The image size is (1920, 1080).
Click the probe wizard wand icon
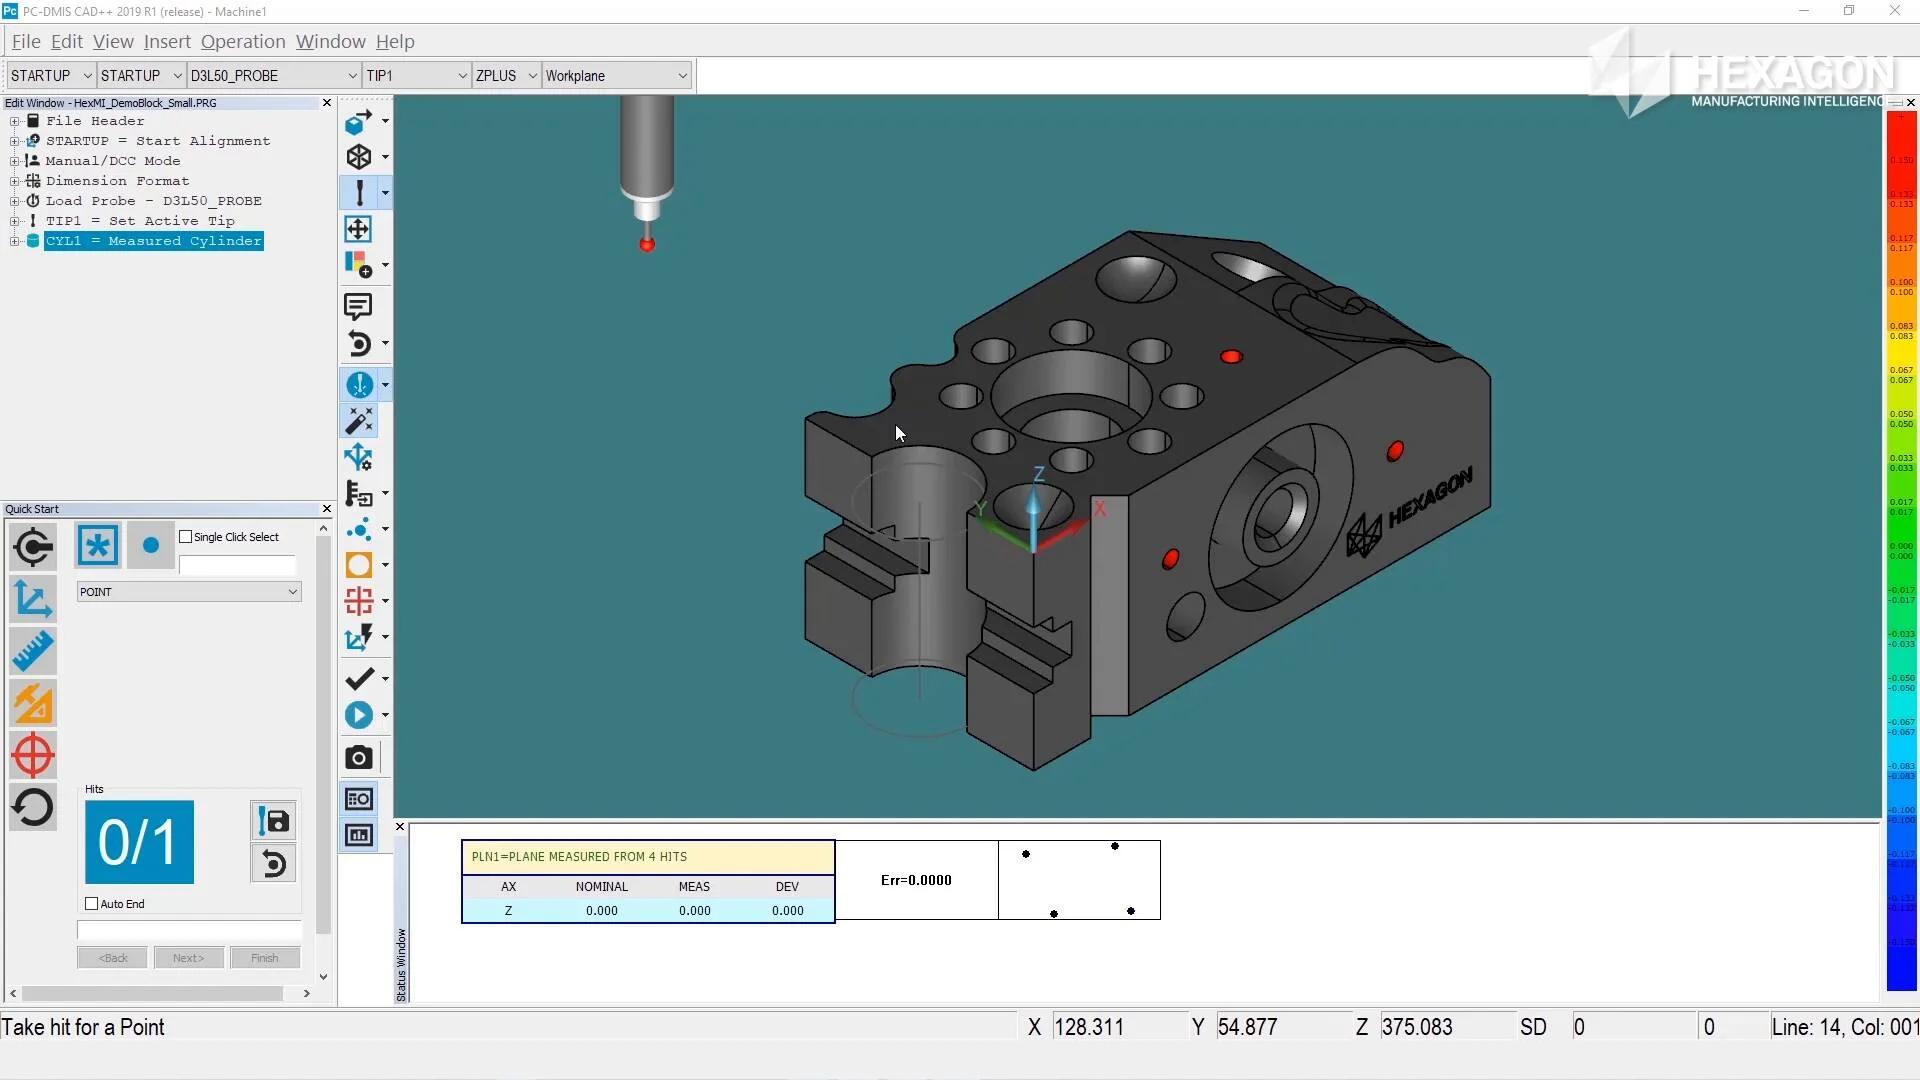(x=358, y=421)
